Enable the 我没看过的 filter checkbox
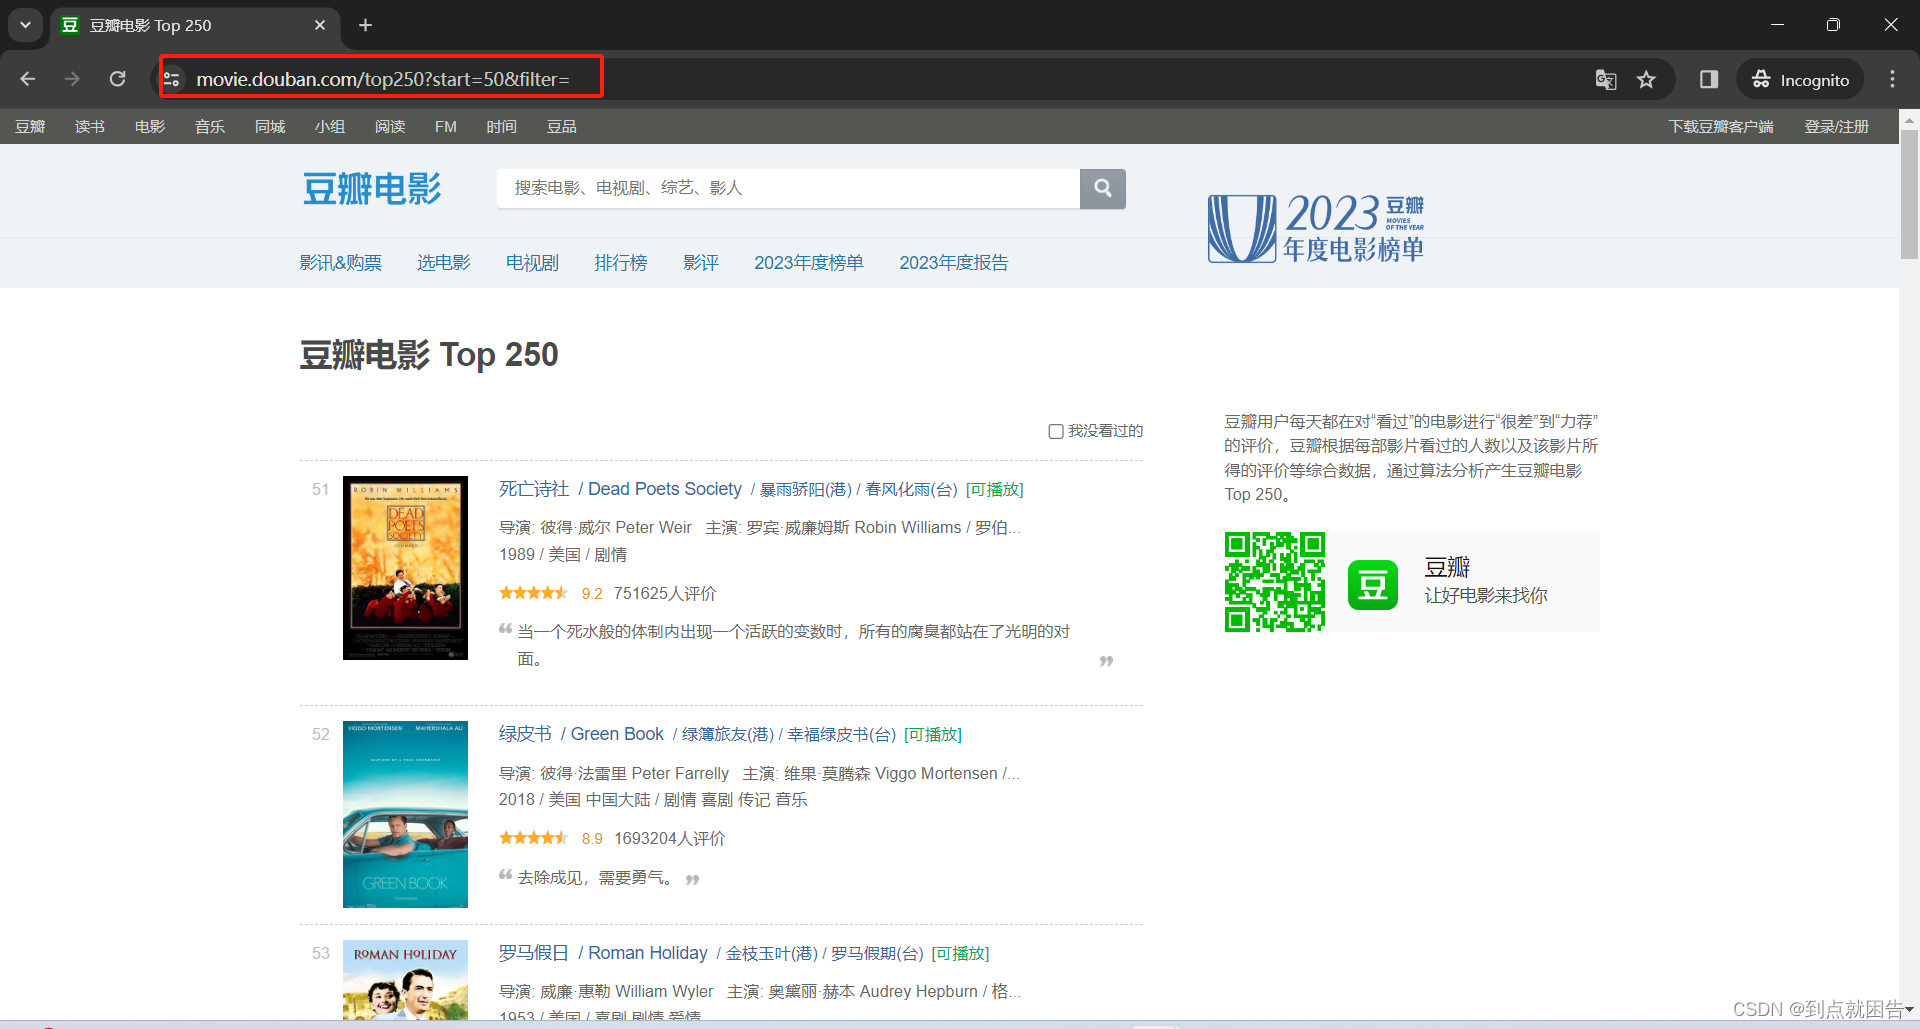Screen dimensions: 1920x1029 [1056, 430]
